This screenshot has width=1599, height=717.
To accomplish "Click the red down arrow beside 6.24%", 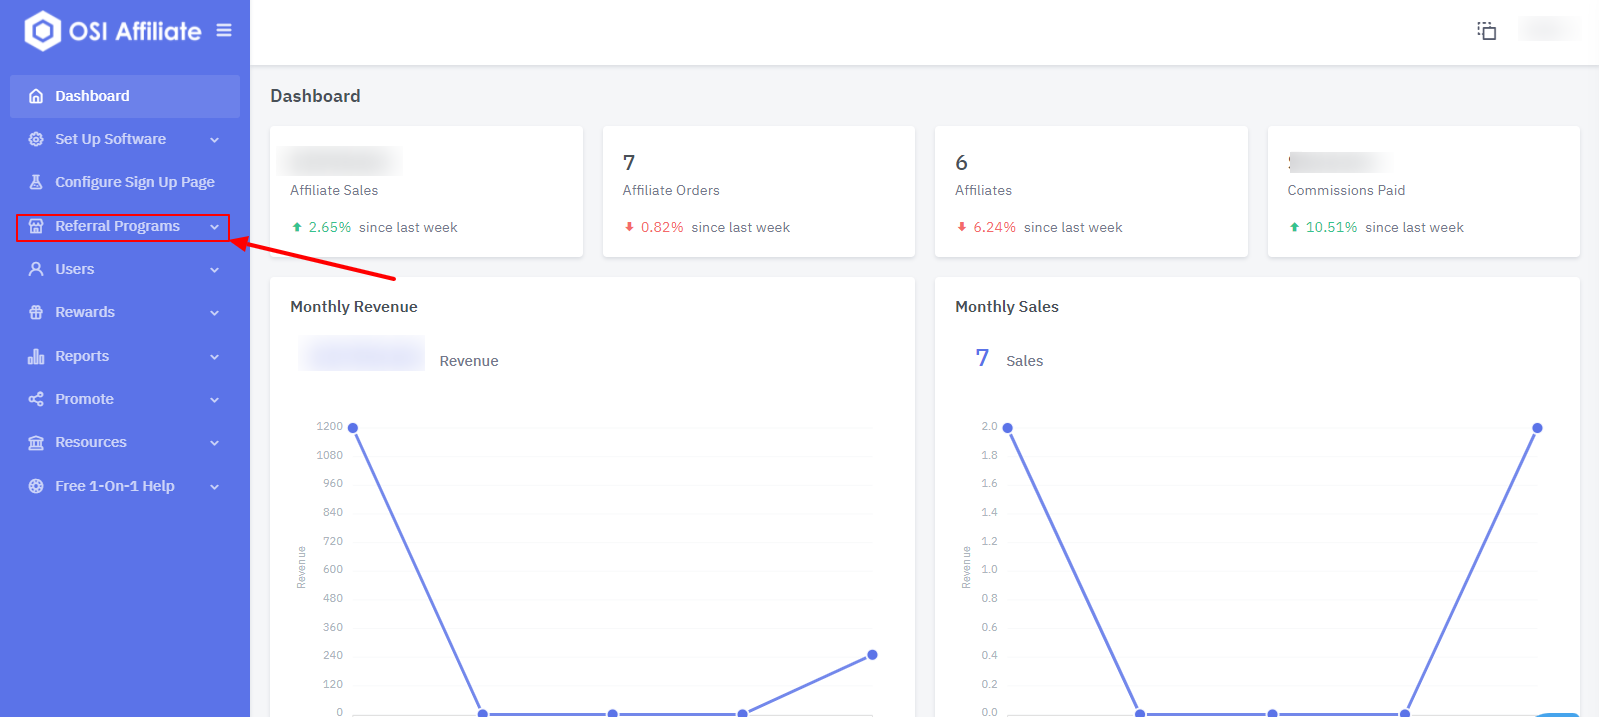I will pyautogui.click(x=962, y=227).
